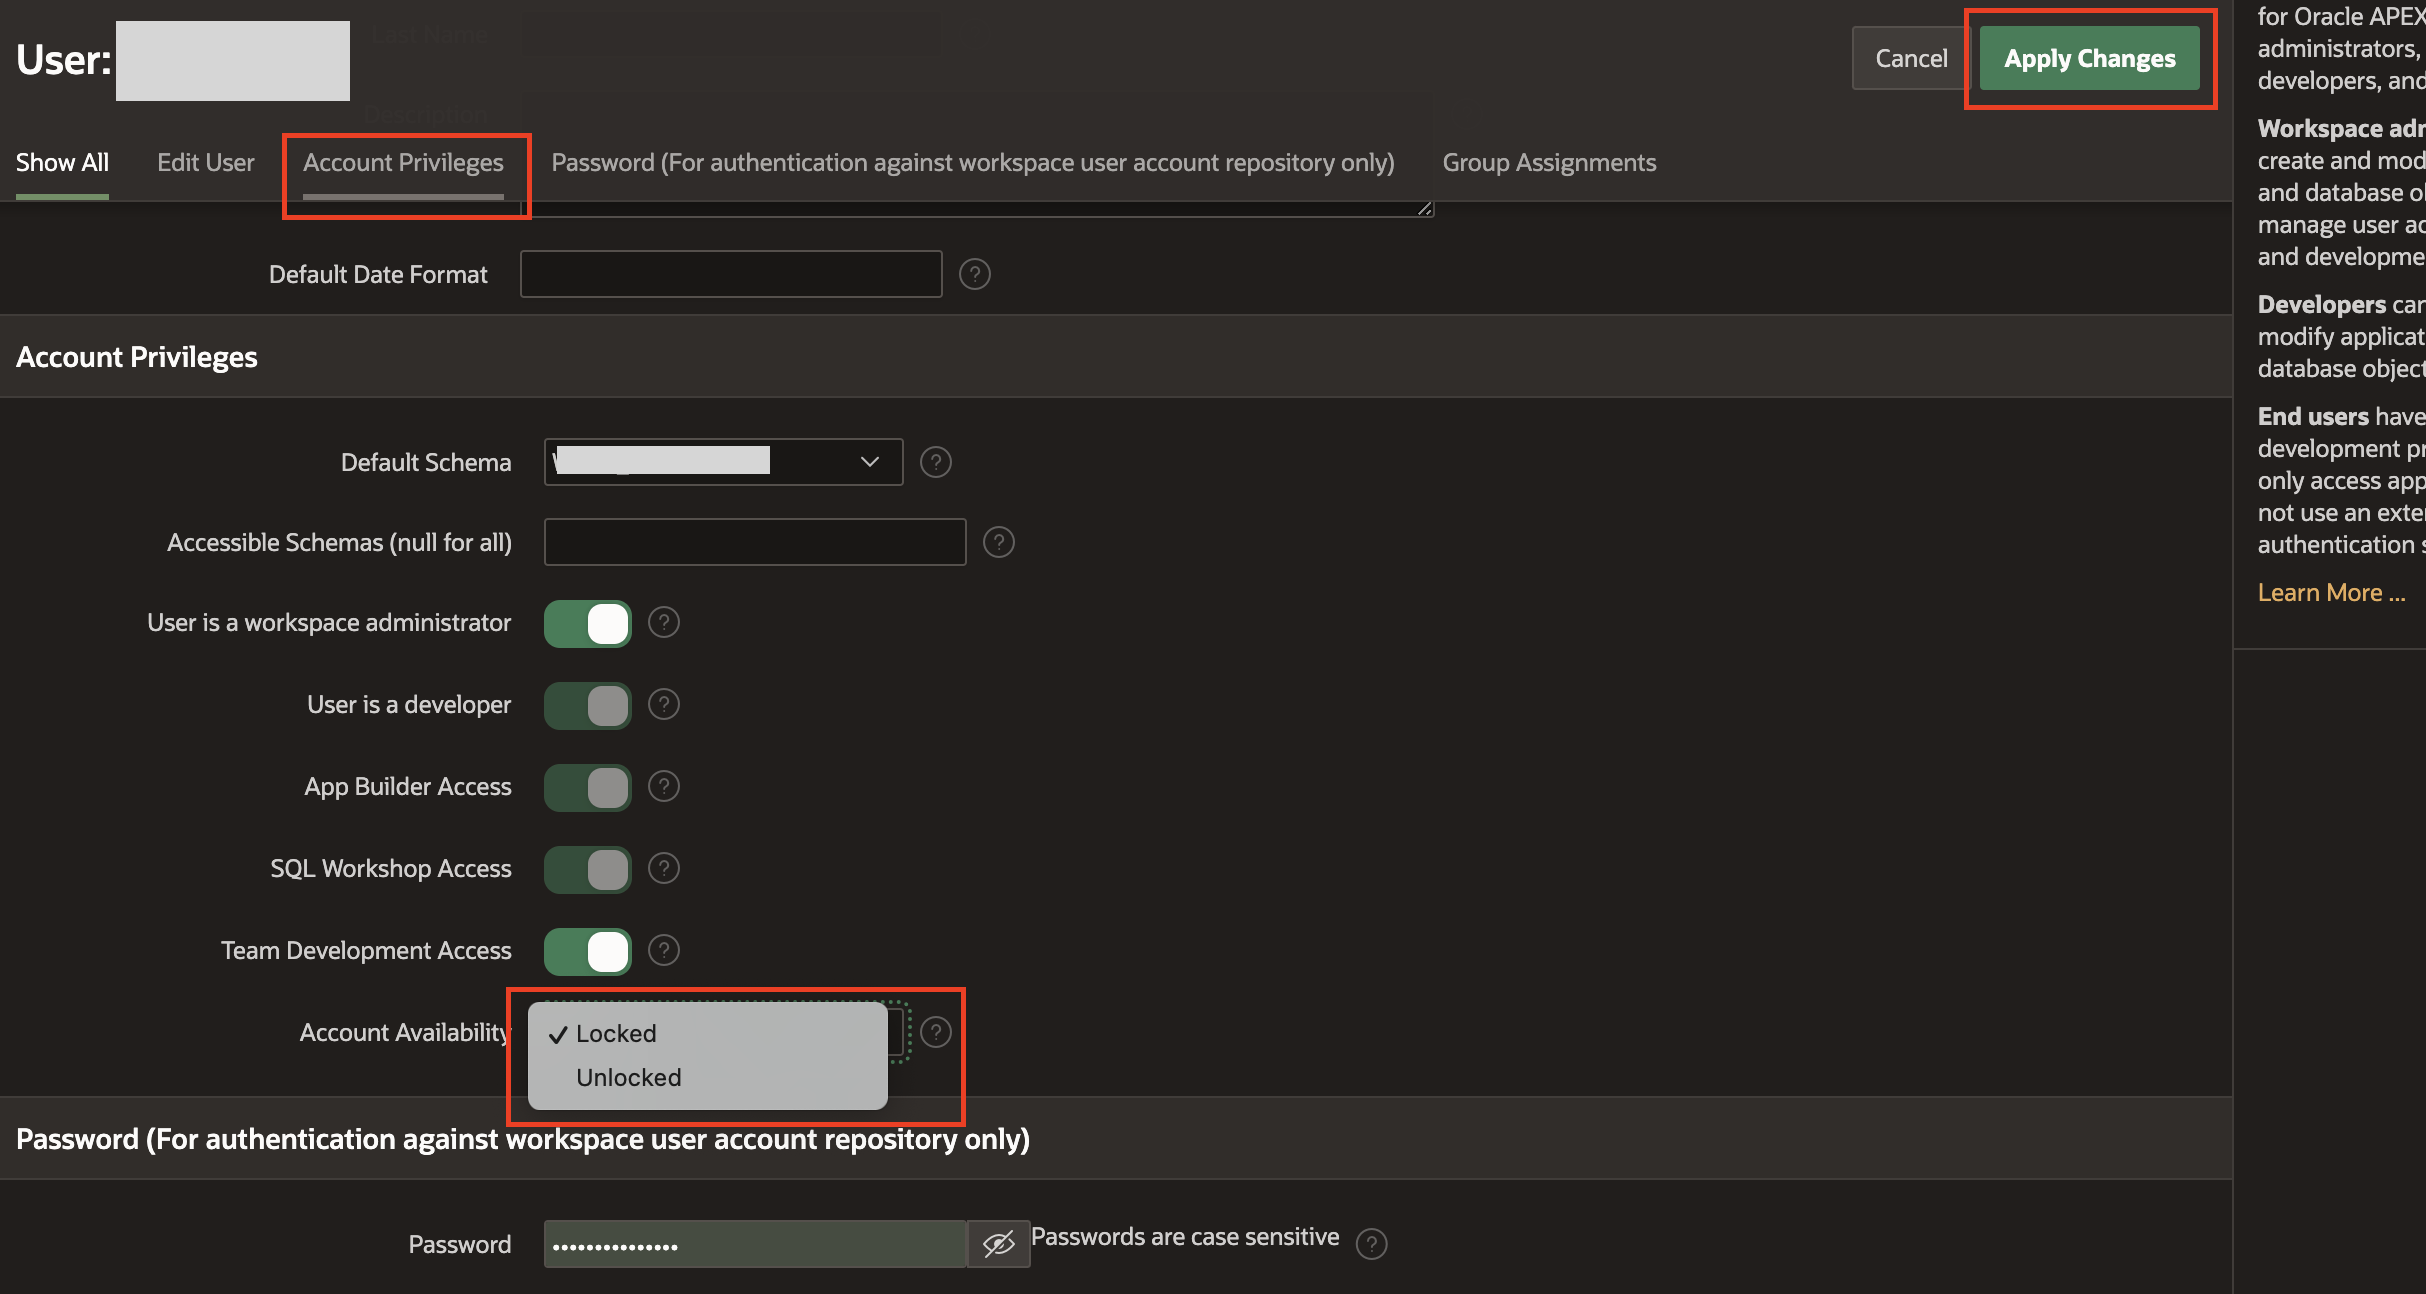Toggle Team Development Access switch
Screen dimensions: 2426x1294
(587, 951)
